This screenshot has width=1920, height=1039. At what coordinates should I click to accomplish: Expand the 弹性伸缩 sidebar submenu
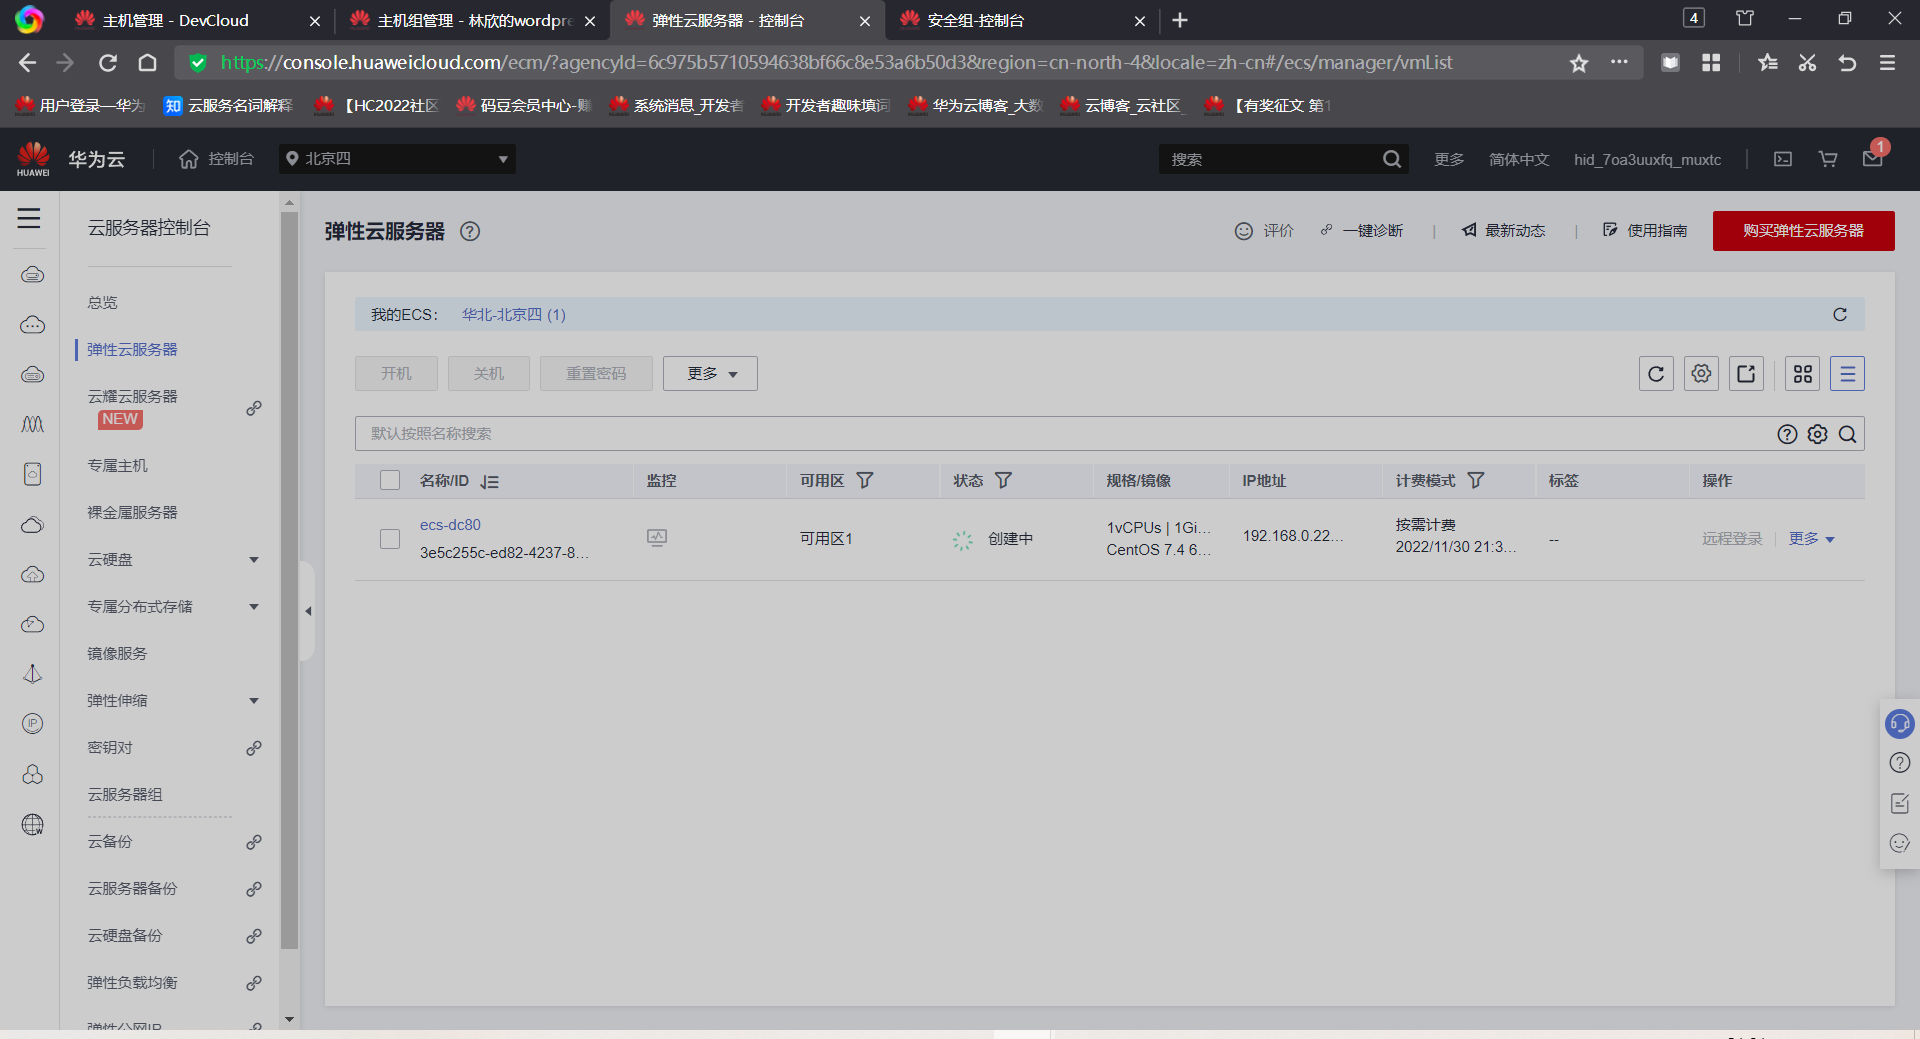(x=254, y=701)
